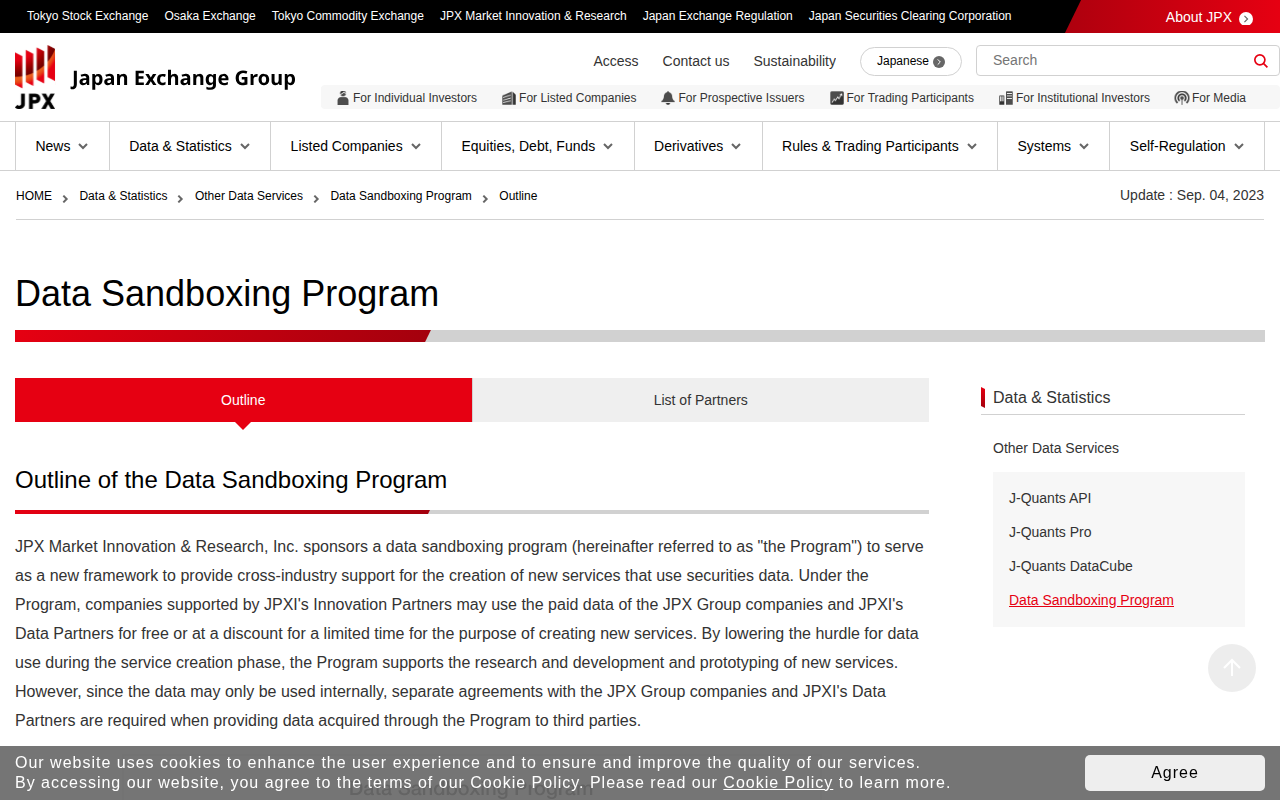Open J-Quants DataCube sidebar link
Screen dimensions: 1280x800
pyautogui.click(x=1071, y=566)
